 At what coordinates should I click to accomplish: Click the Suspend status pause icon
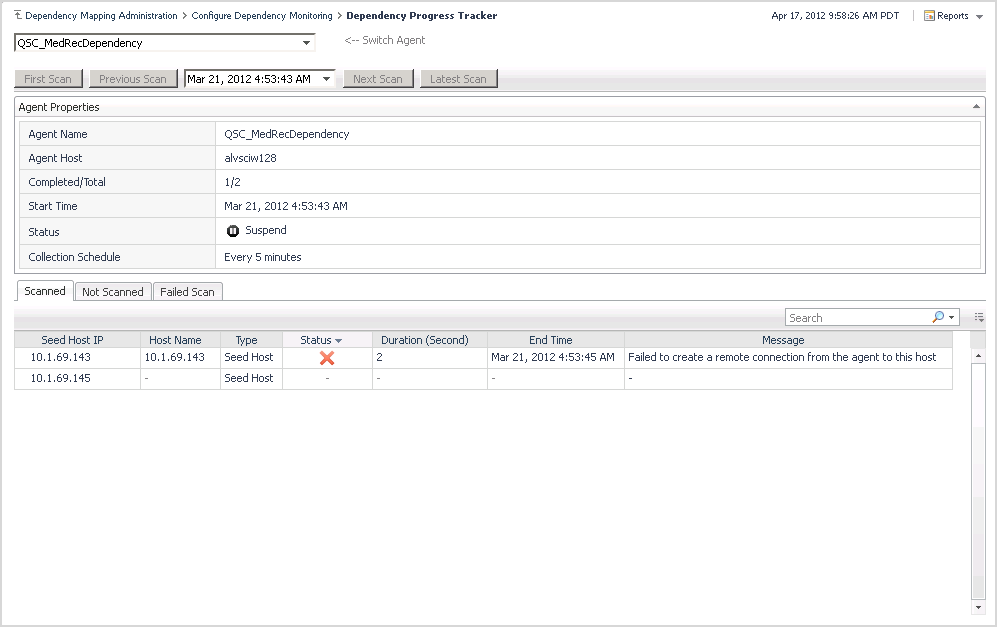(x=233, y=231)
